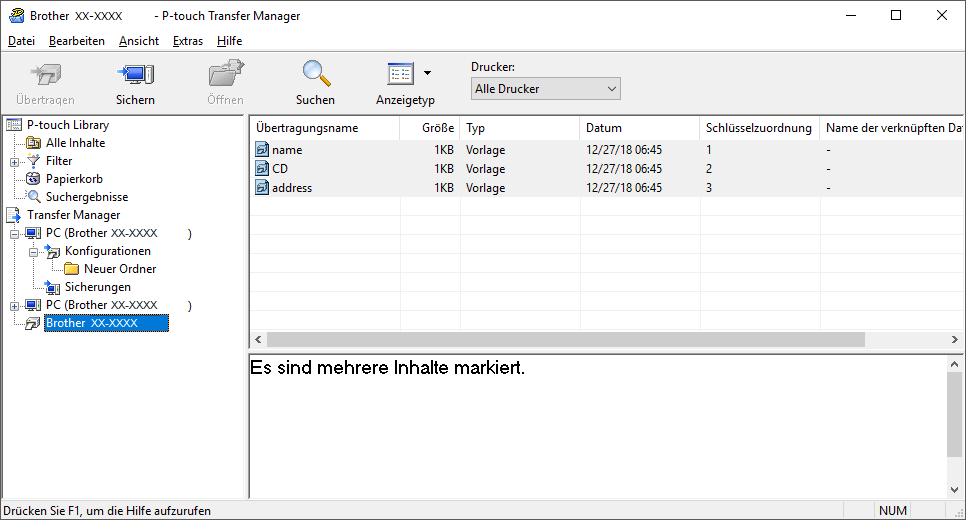Select the Filter funnel icon
Viewport: 966px width, 520px height.
coord(33,161)
